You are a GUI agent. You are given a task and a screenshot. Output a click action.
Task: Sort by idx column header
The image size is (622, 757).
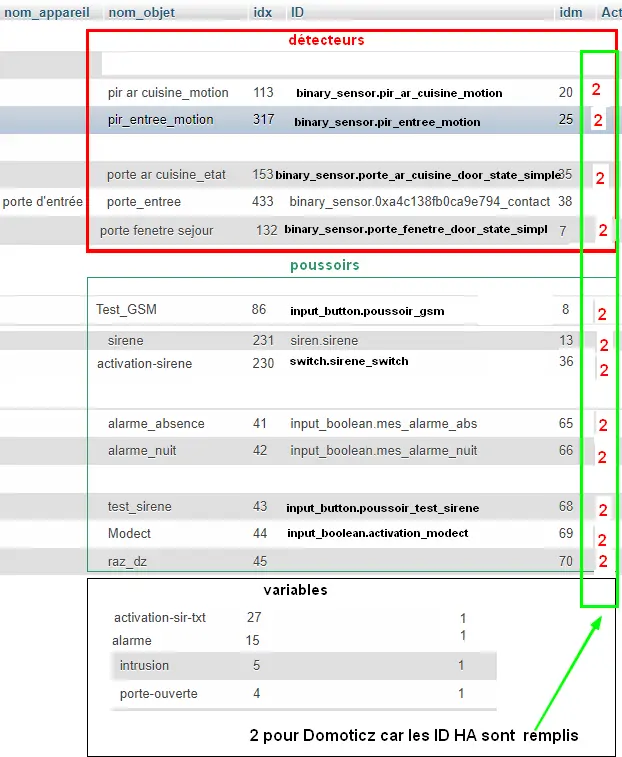coord(263,13)
